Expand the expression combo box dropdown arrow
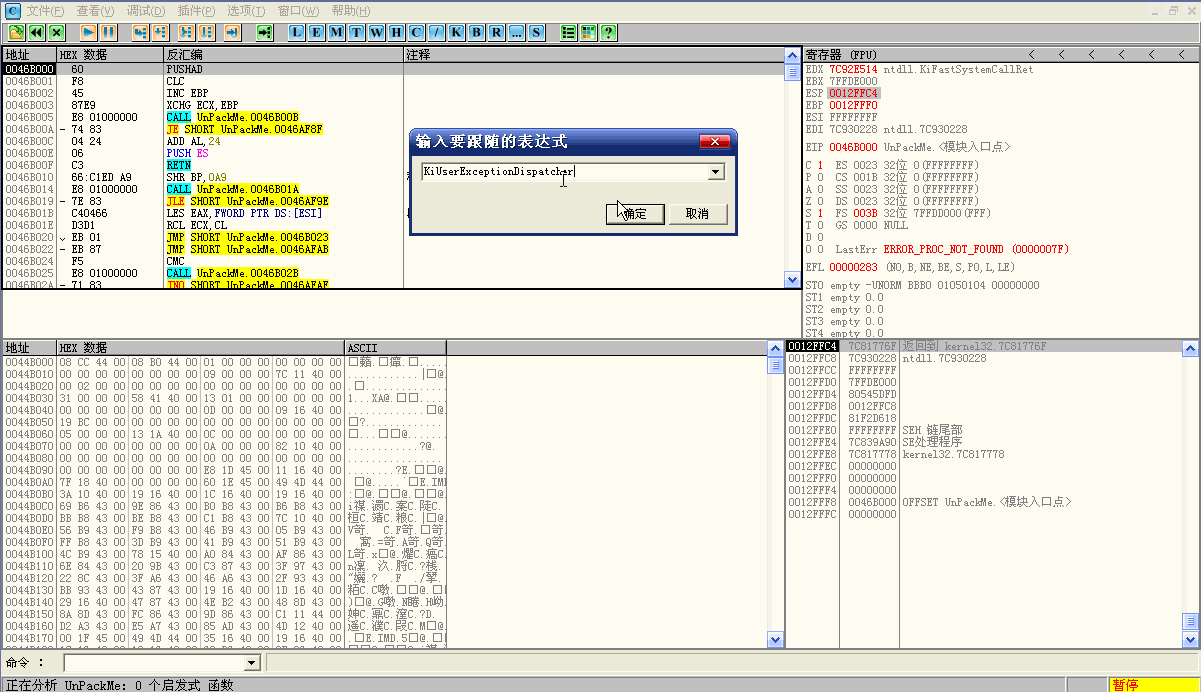The image size is (1201, 692). click(x=715, y=172)
